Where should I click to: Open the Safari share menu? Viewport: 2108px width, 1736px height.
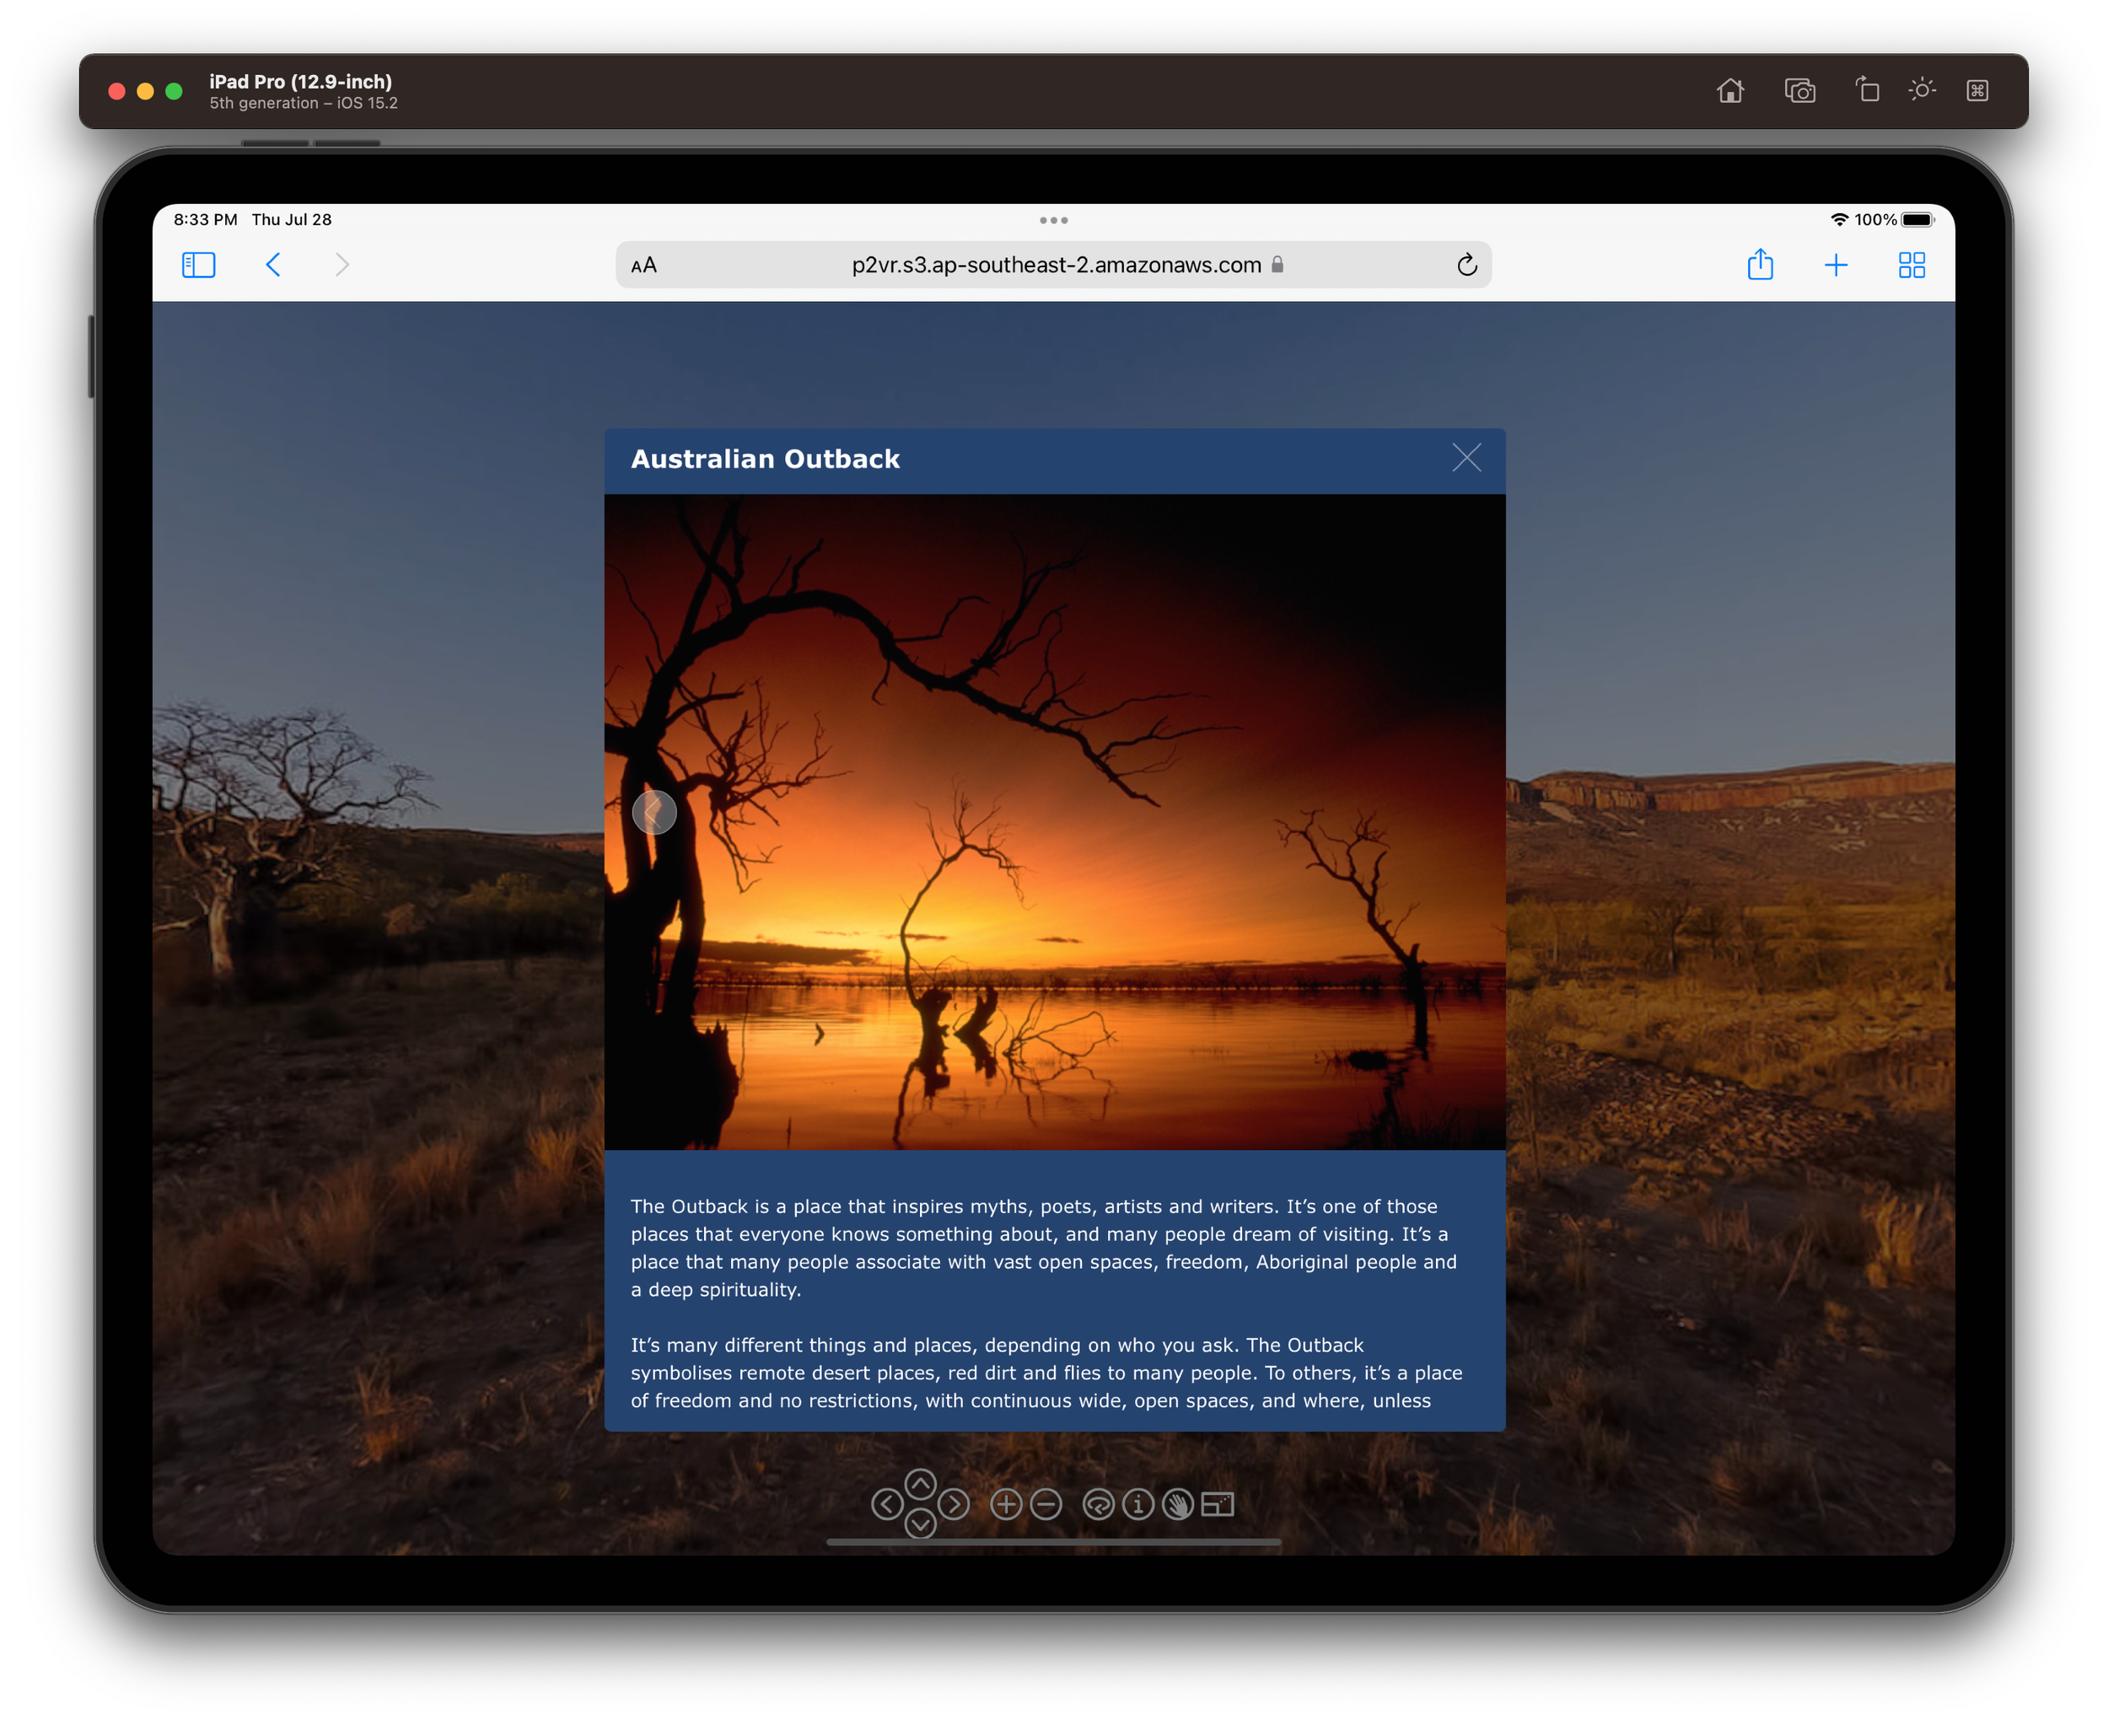[x=1760, y=265]
